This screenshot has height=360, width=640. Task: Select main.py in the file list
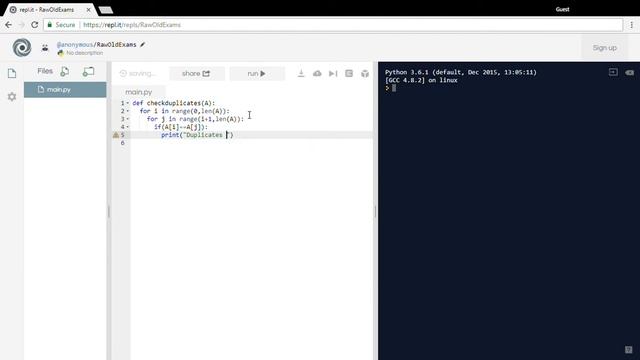pos(65,89)
